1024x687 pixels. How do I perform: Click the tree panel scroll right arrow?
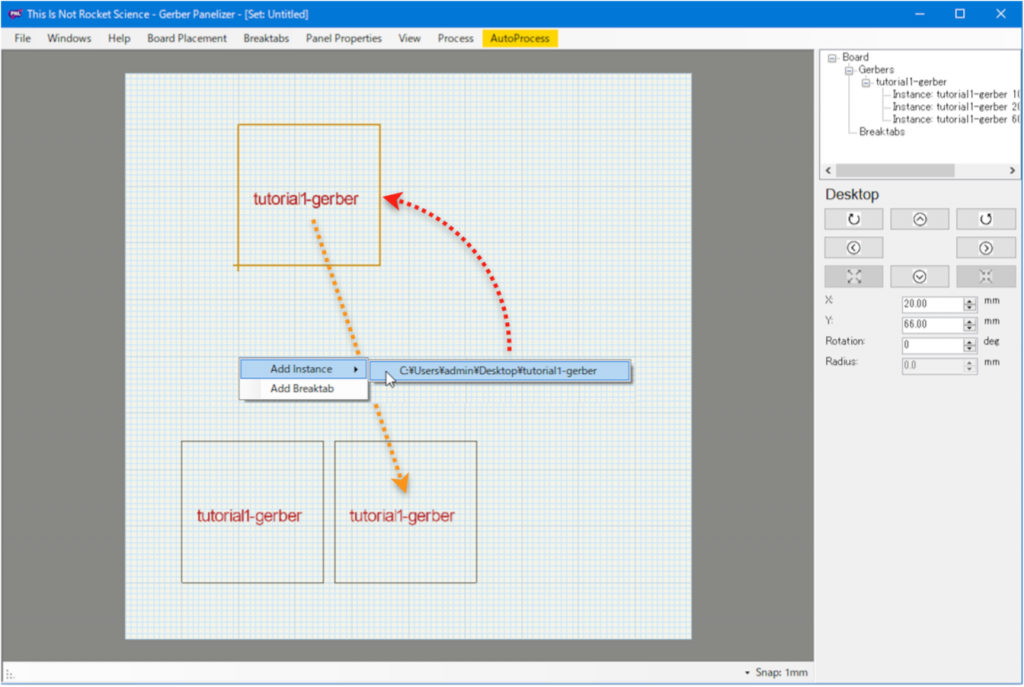click(x=1012, y=170)
